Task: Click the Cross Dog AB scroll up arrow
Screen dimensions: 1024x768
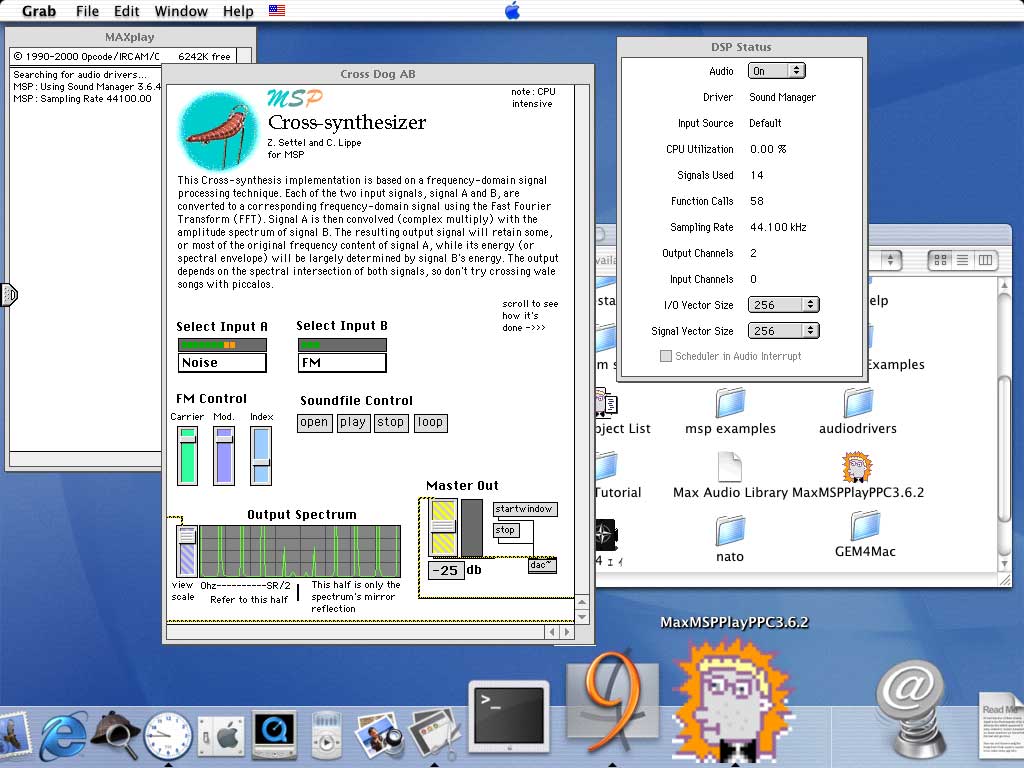Action: [x=582, y=602]
